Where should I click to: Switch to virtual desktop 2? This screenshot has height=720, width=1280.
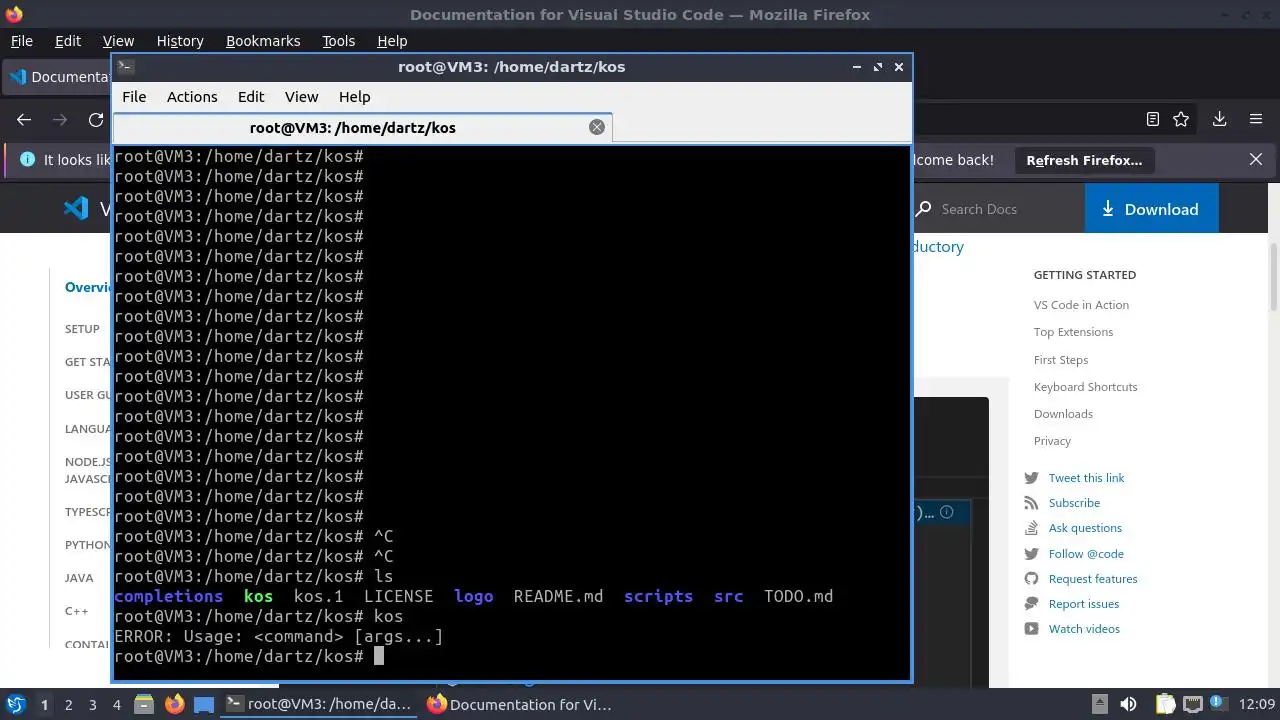point(68,704)
